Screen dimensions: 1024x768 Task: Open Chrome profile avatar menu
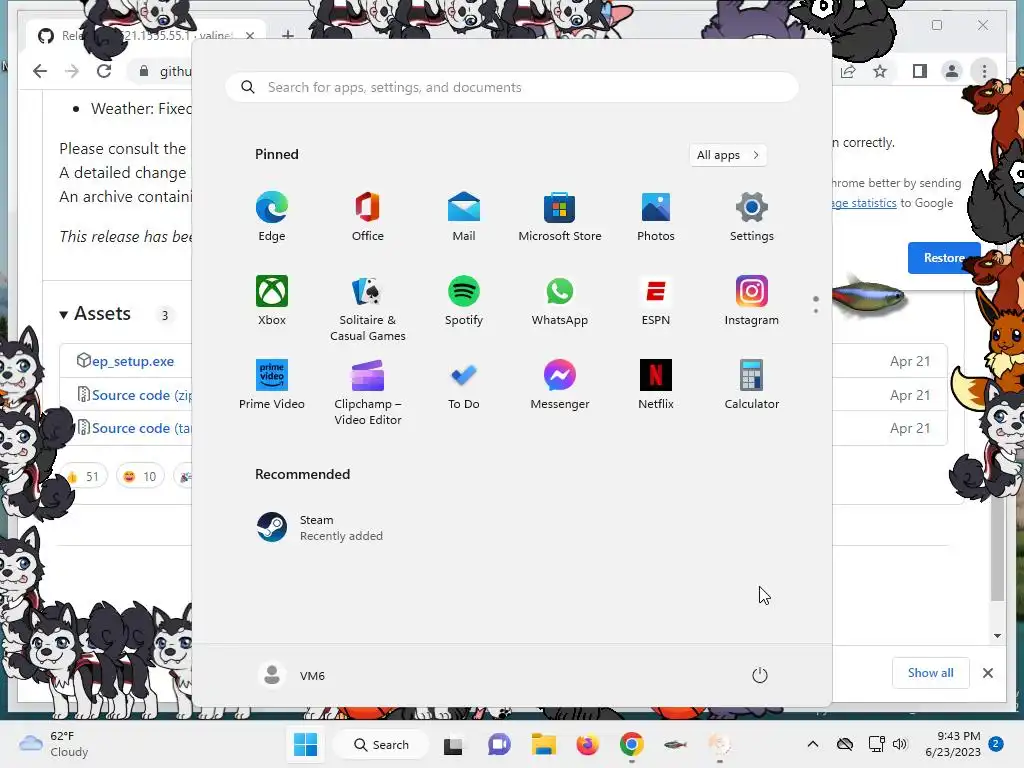(952, 71)
